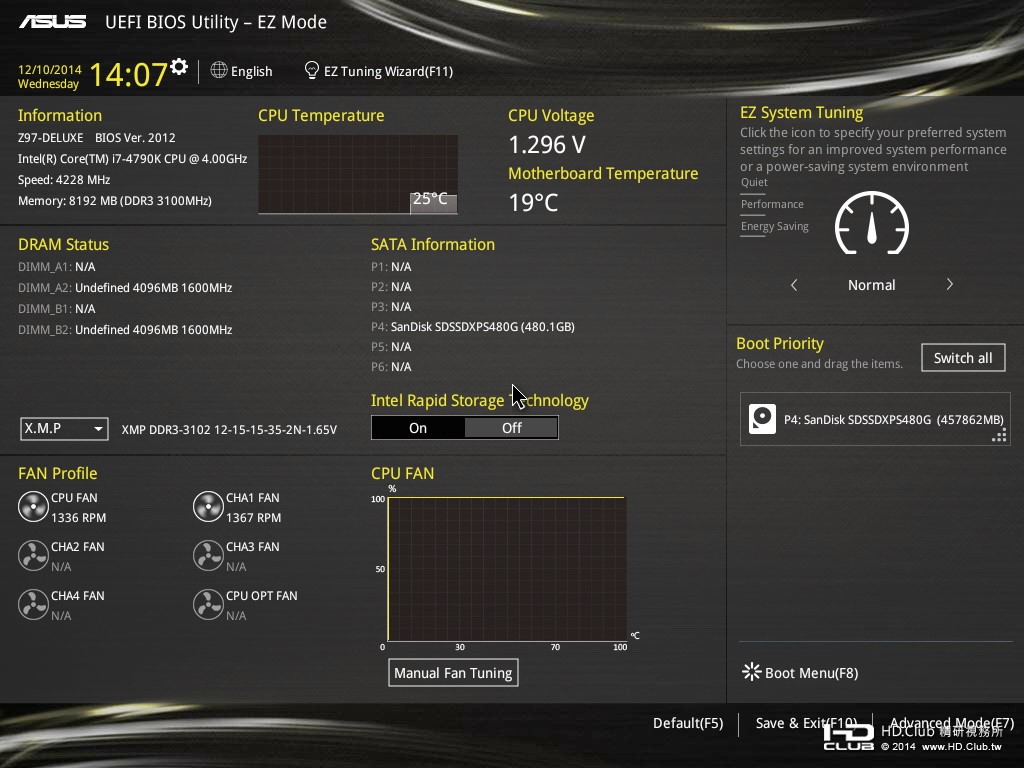Click the BIOS Ver. 2012 text
This screenshot has height=768, width=1024.
point(135,138)
